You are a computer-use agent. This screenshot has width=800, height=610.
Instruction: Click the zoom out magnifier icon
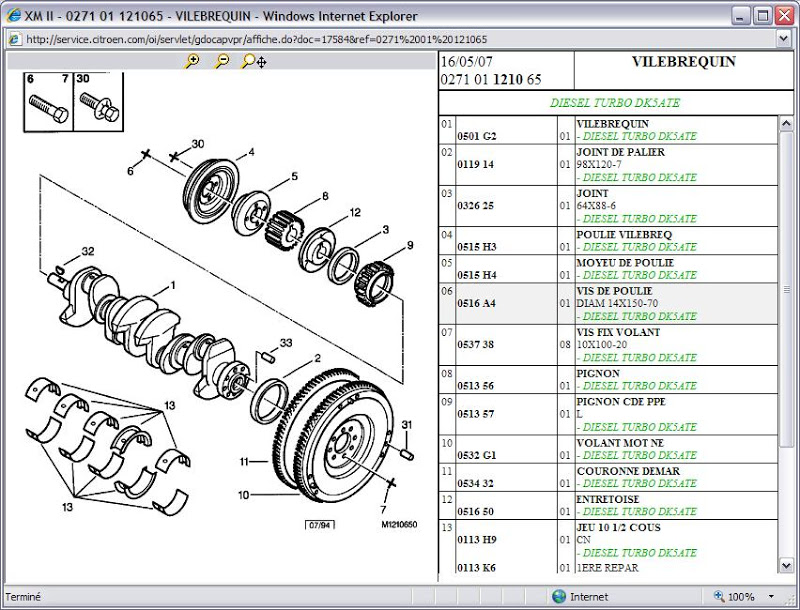tap(222, 61)
